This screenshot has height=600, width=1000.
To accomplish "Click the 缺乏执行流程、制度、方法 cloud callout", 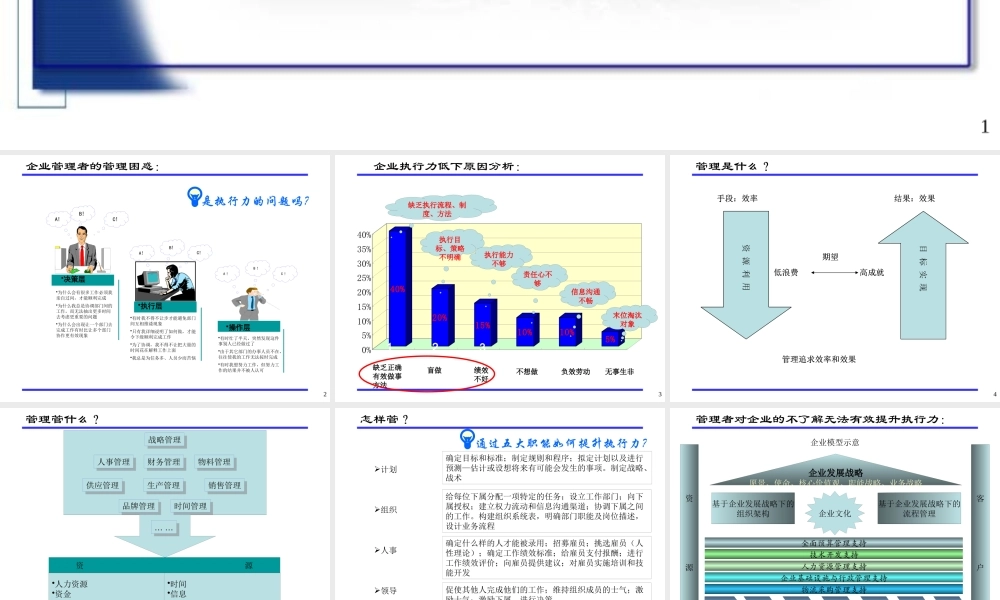I will 441,209.
